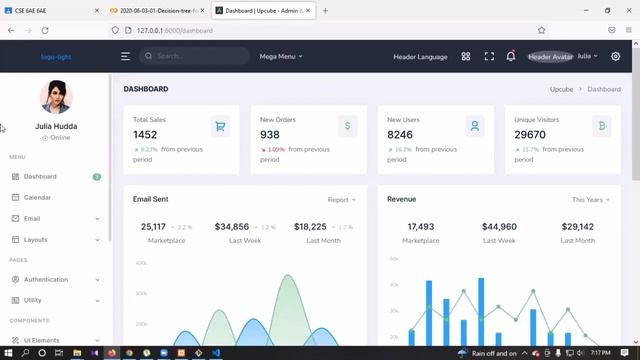Click the $34,856 Last Week figure
The width and height of the screenshot is (640, 360).
pos(232,227)
